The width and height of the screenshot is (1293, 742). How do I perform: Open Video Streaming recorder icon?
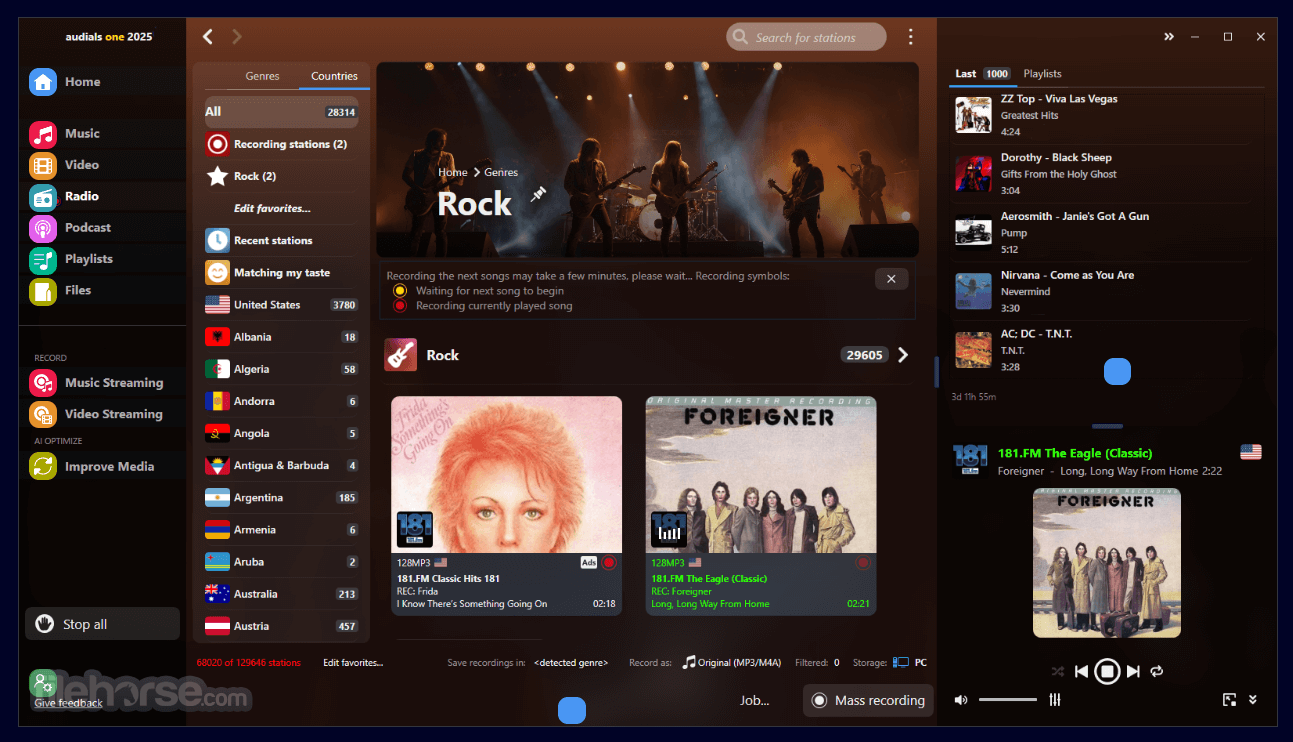(43, 414)
